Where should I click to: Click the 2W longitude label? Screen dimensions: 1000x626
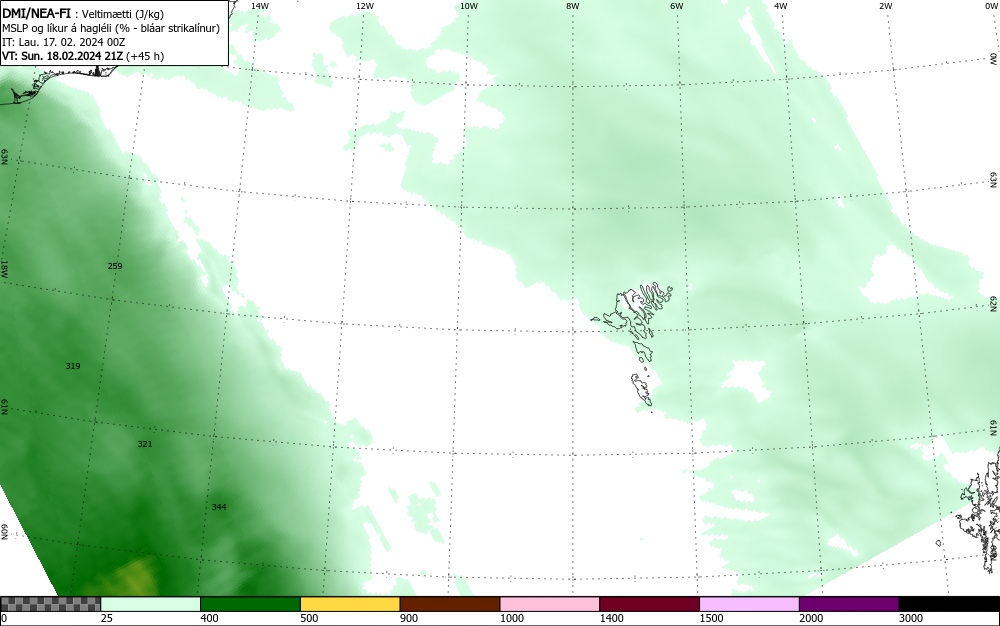885,6
